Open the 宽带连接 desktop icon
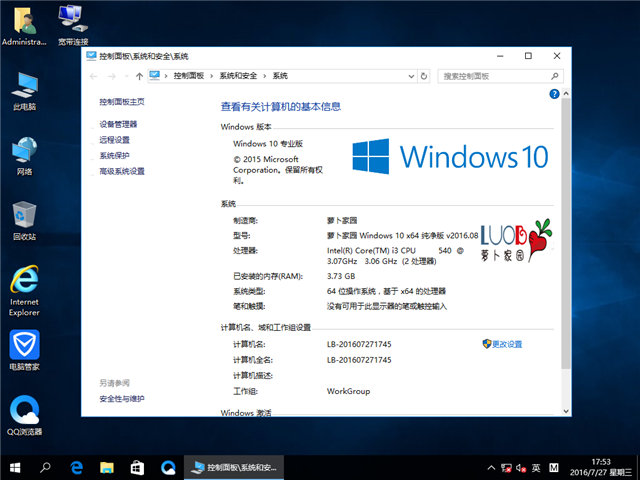The width and height of the screenshot is (640, 480). [x=73, y=25]
